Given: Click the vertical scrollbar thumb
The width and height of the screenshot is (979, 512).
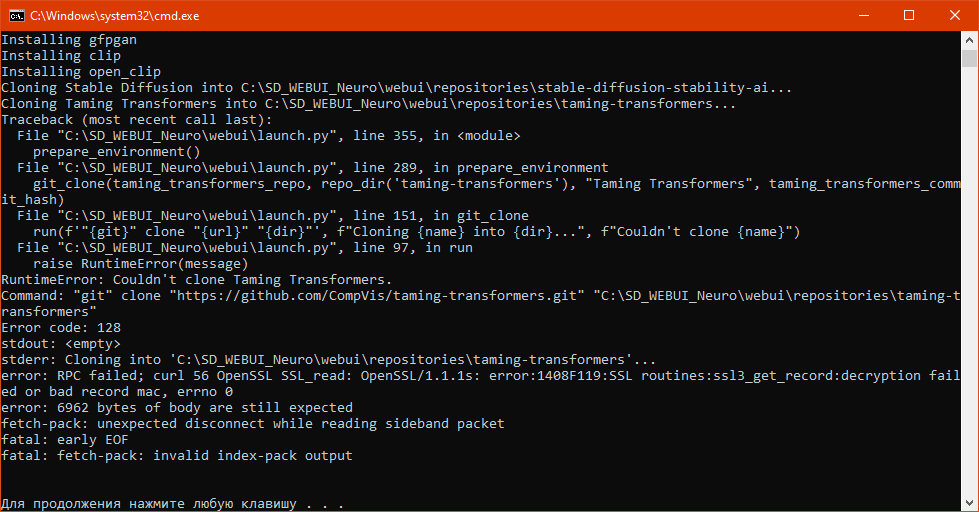Looking at the screenshot, I should (969, 58).
